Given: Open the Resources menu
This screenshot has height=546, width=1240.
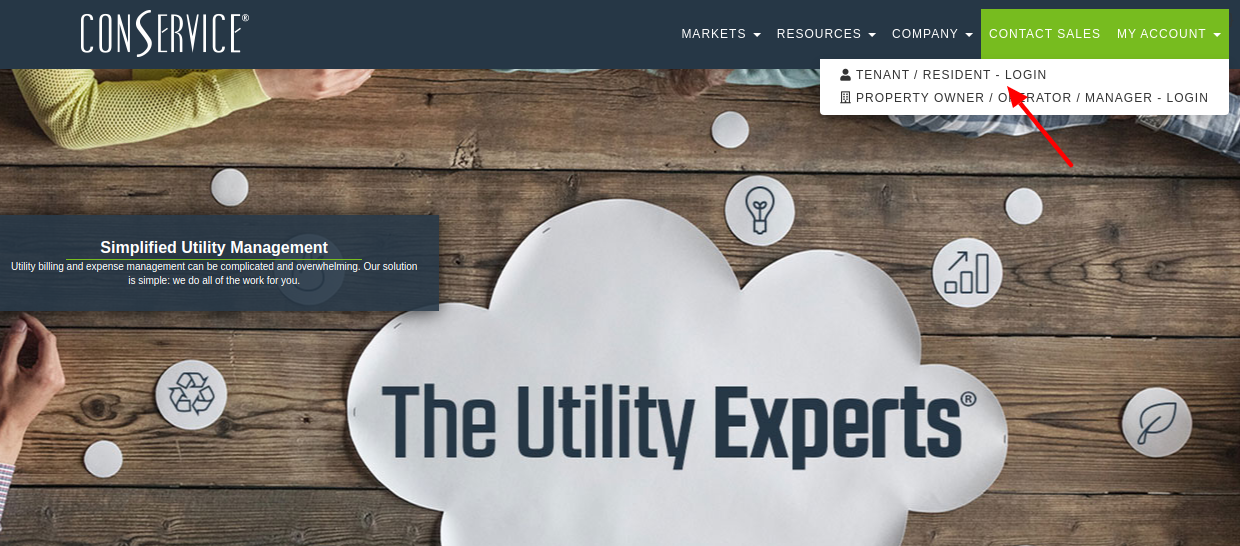Looking at the screenshot, I should tap(826, 34).
